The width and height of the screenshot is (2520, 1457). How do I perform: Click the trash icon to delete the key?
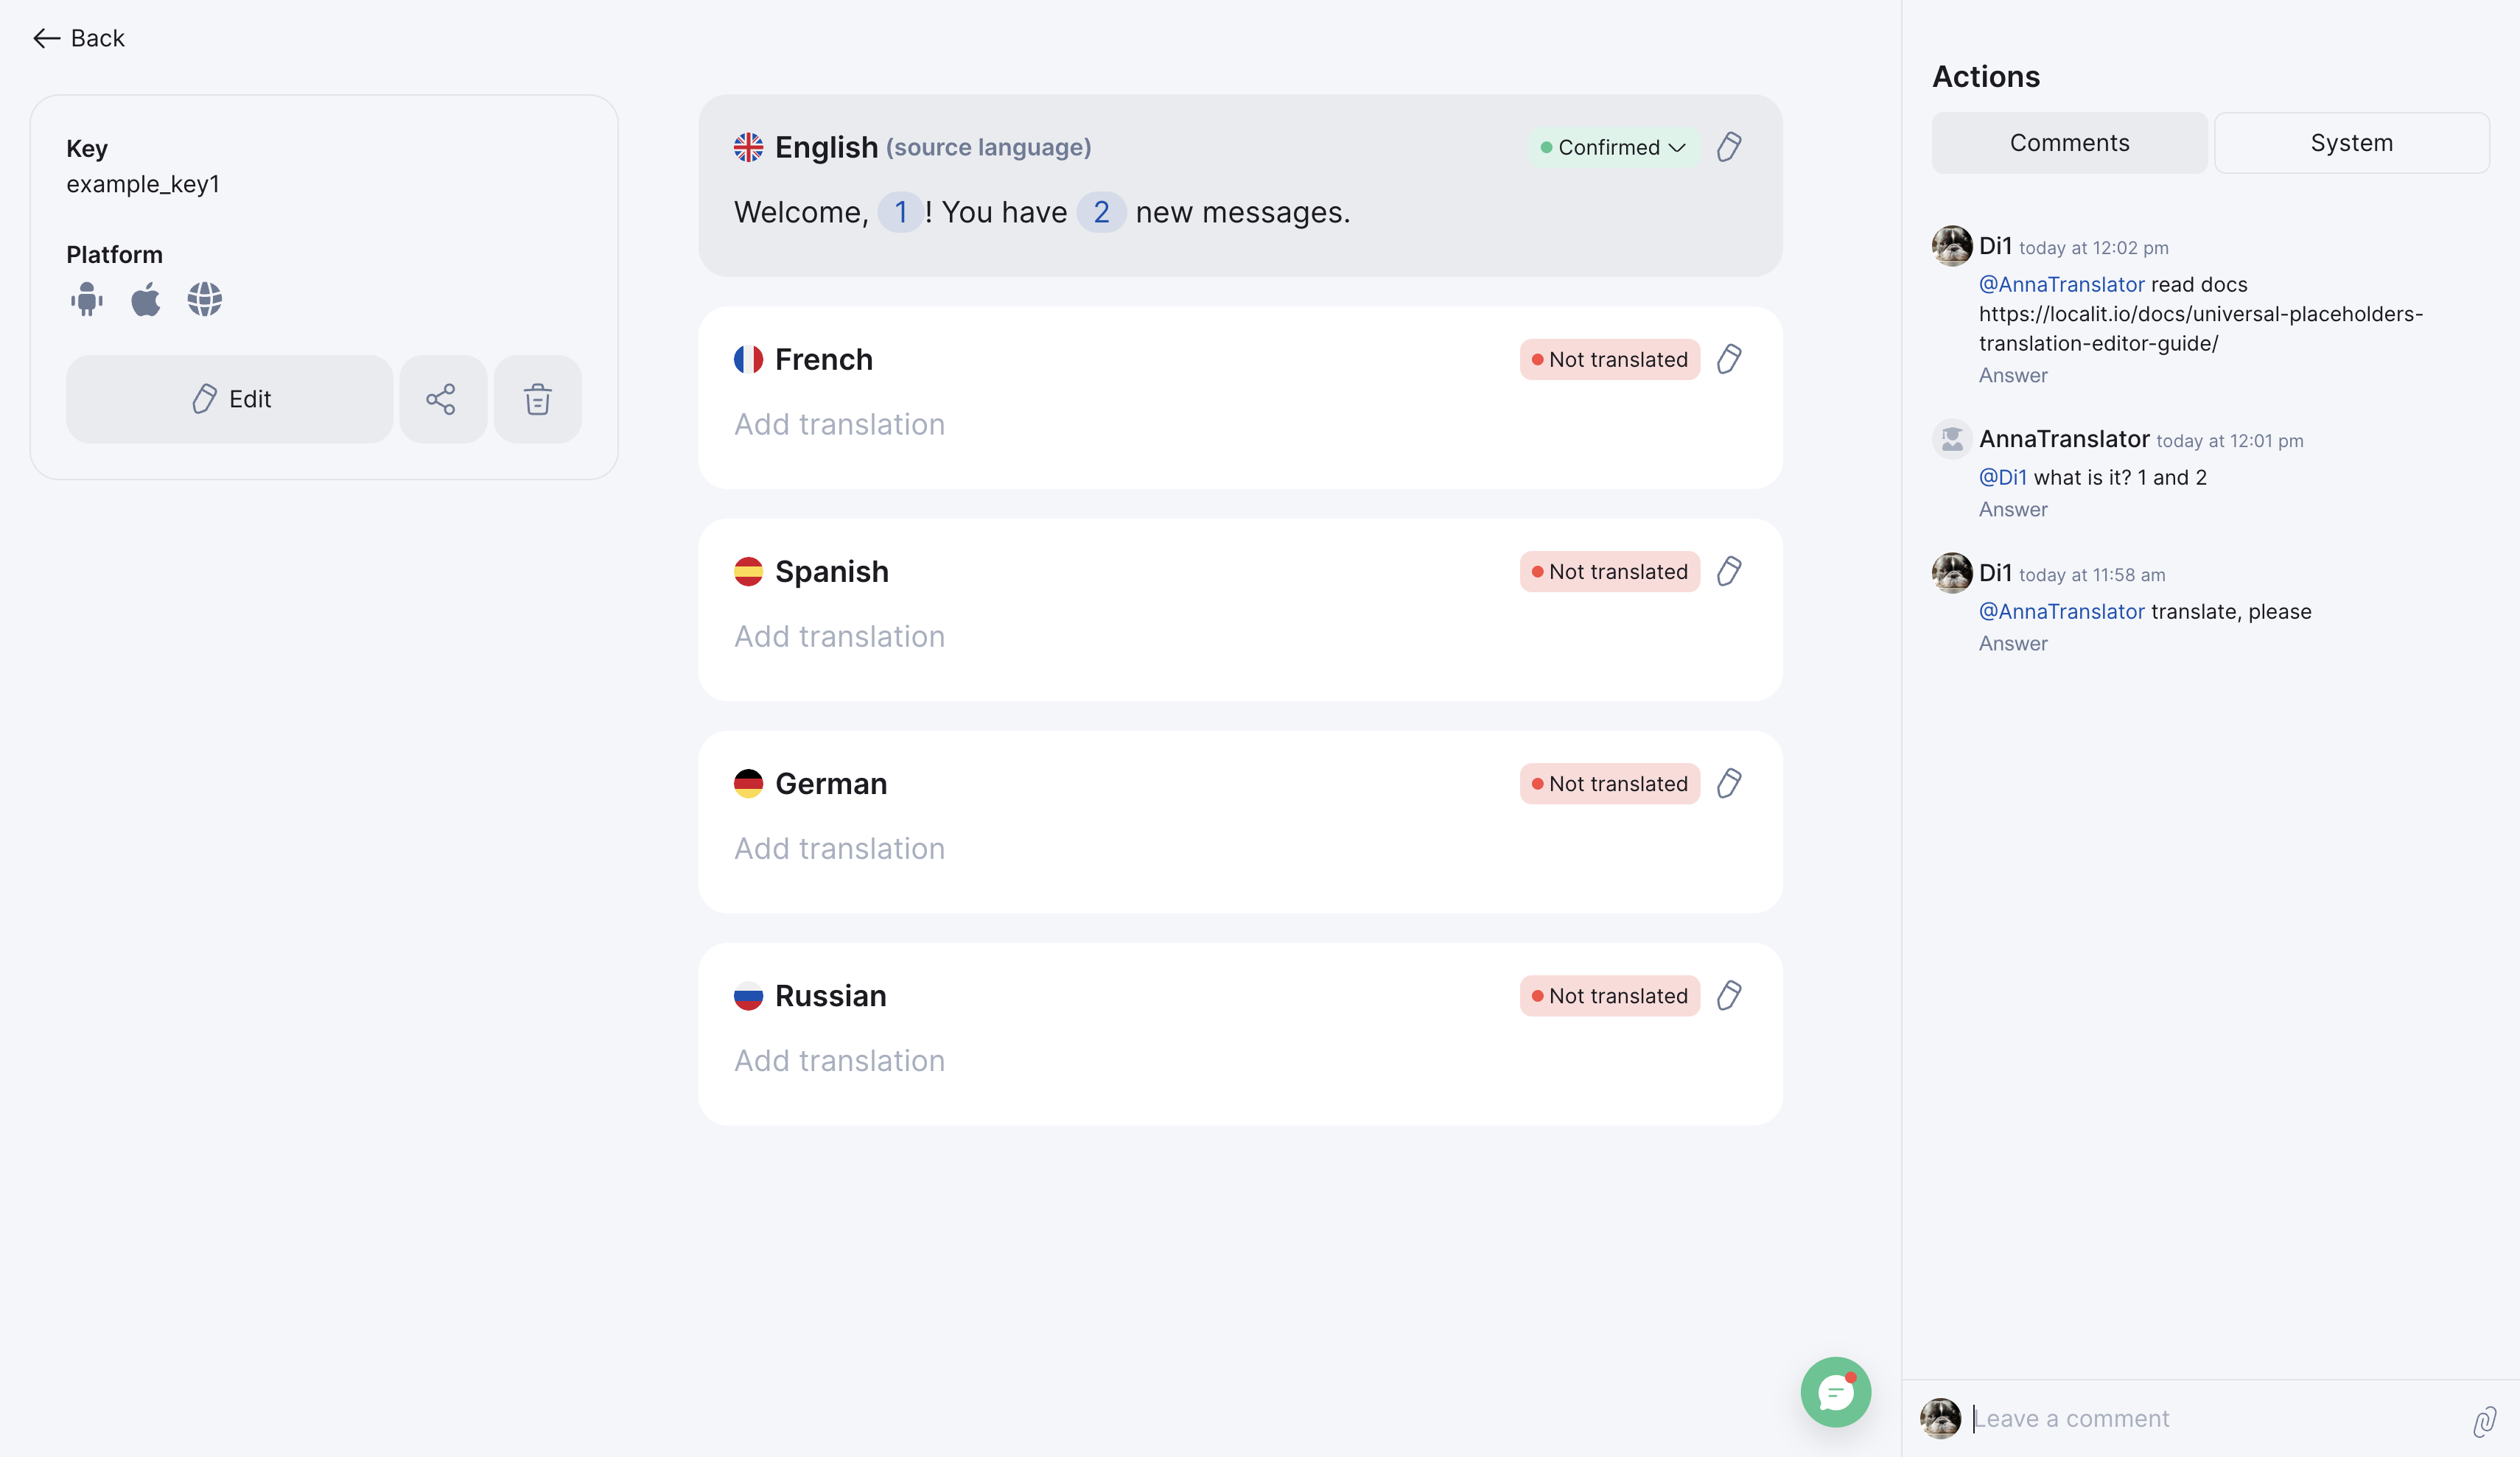pyautogui.click(x=537, y=399)
